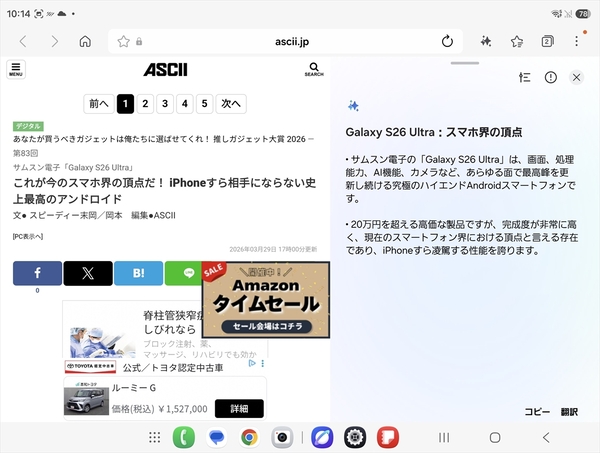The width and height of the screenshot is (600, 453).
Task: Open the summary info notice icon
Action: point(551,78)
